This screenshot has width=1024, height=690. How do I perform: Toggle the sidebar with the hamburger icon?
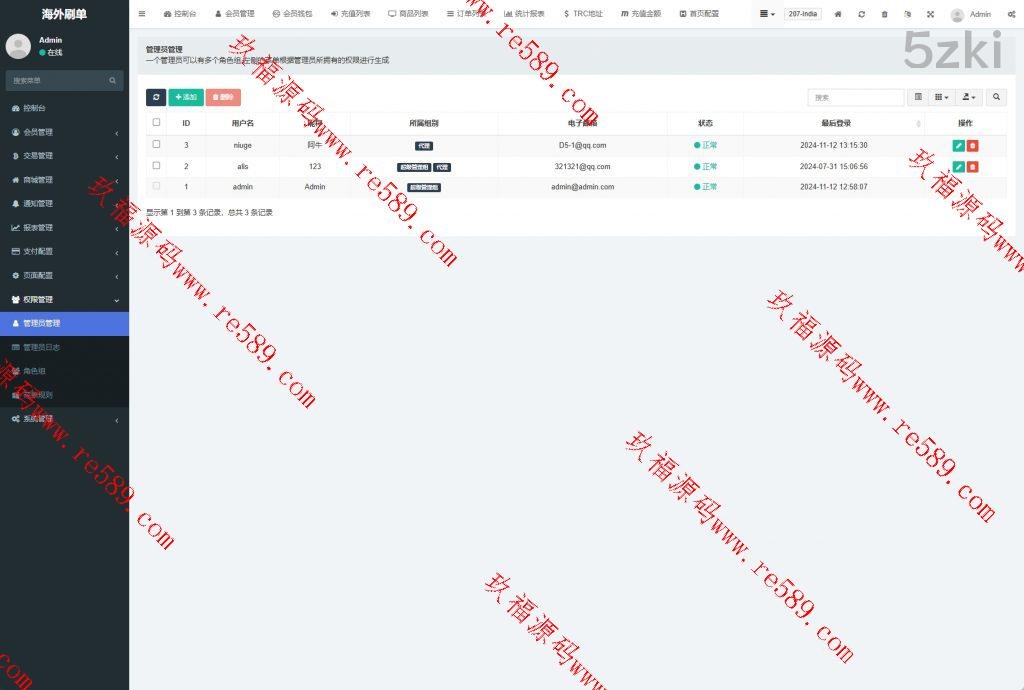click(x=142, y=14)
